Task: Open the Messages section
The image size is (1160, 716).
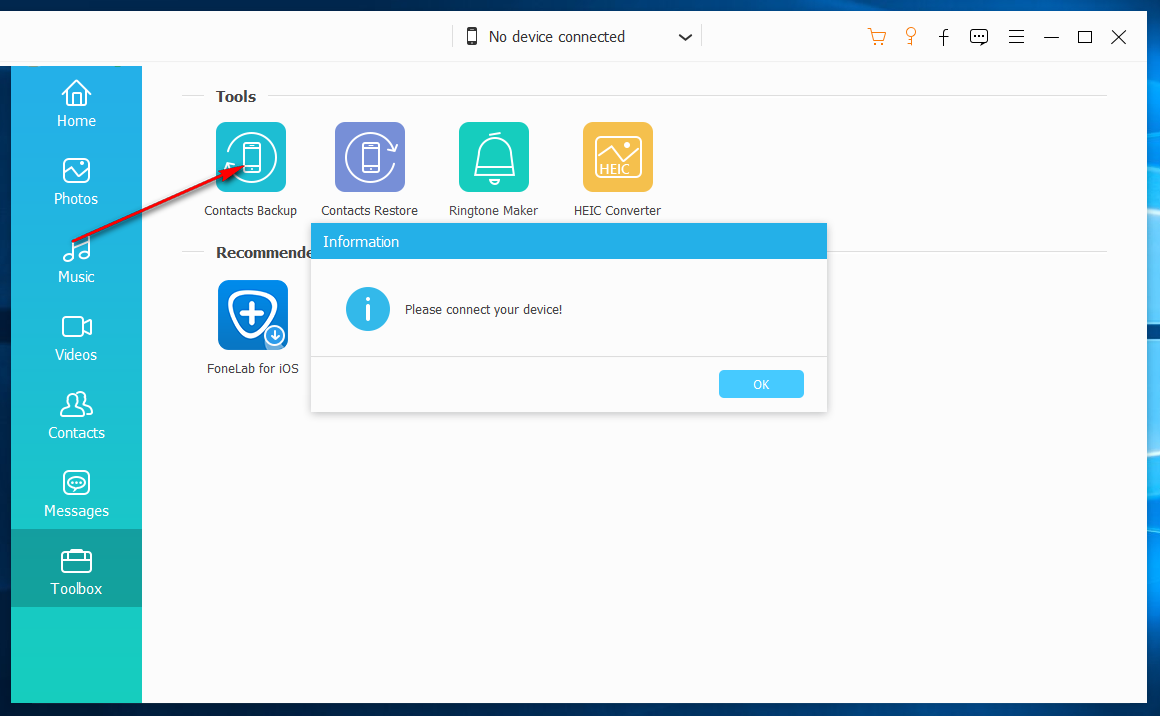Action: pos(76,495)
